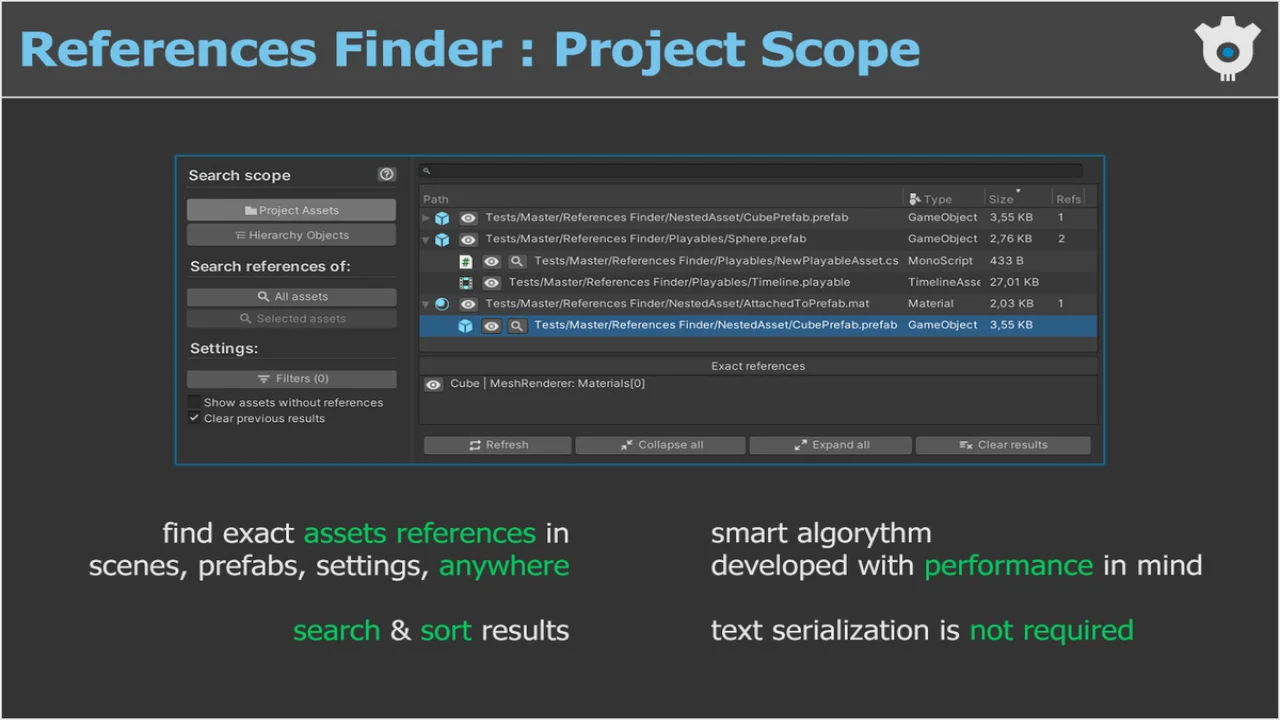Click the material sphere icon of AttachedToPrefab.mat
Viewport: 1280px width, 720px height.
(x=442, y=304)
